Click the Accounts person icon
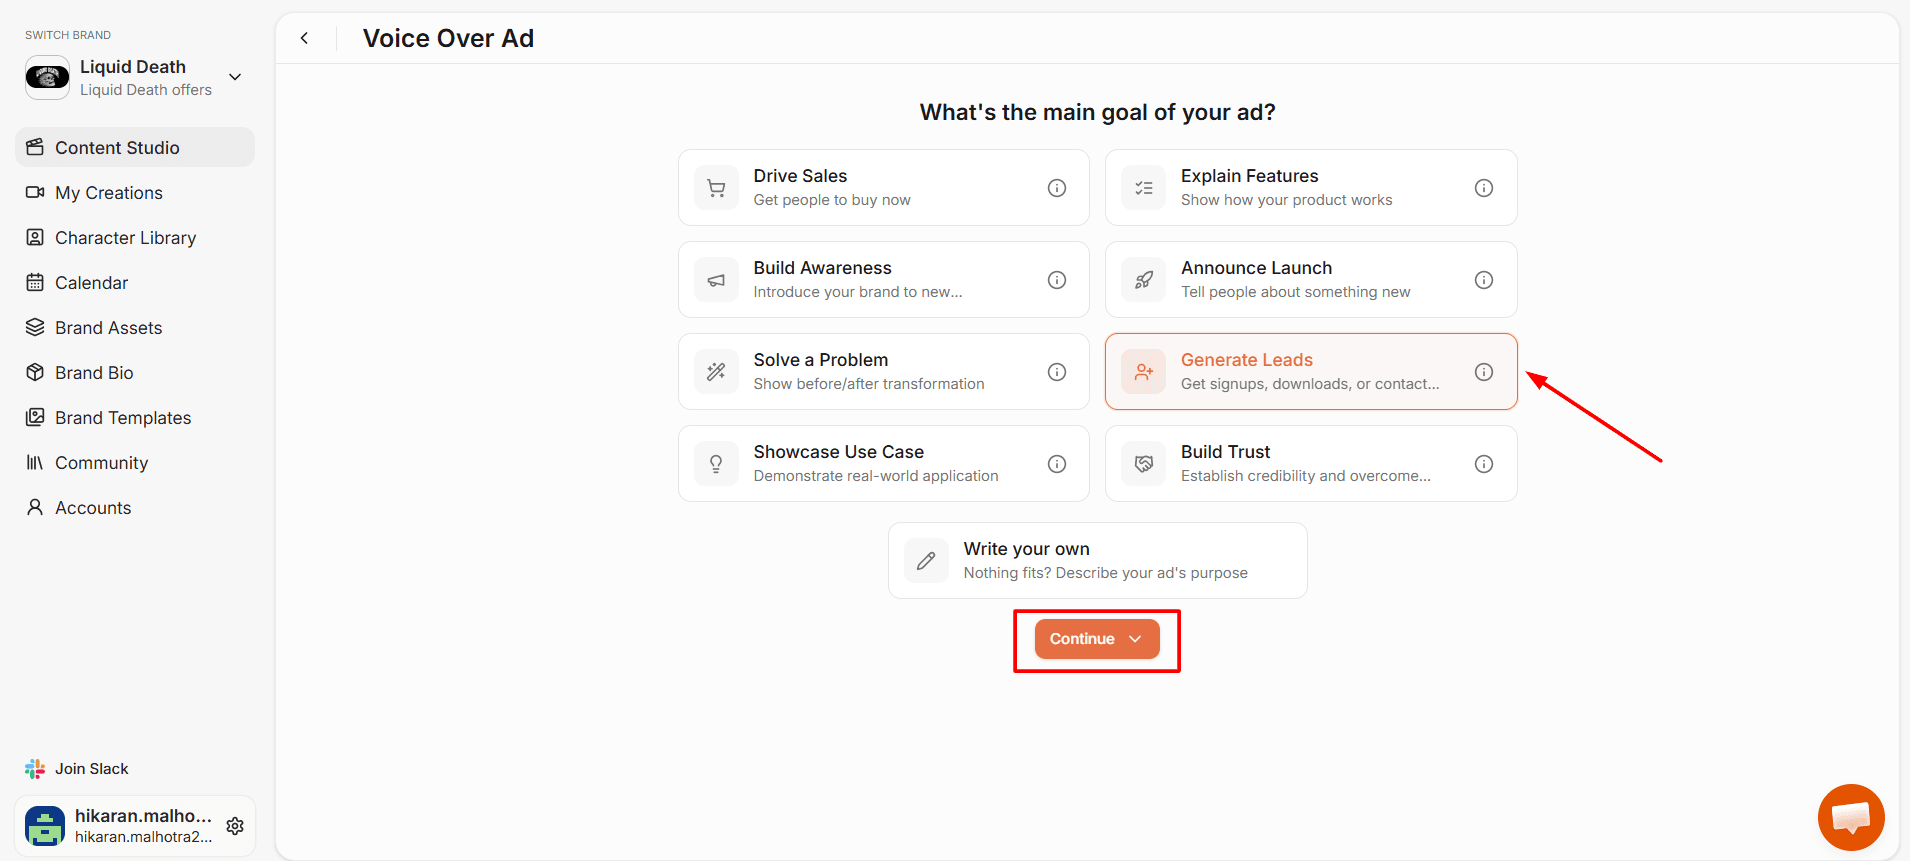This screenshot has height=861, width=1910. 35,507
